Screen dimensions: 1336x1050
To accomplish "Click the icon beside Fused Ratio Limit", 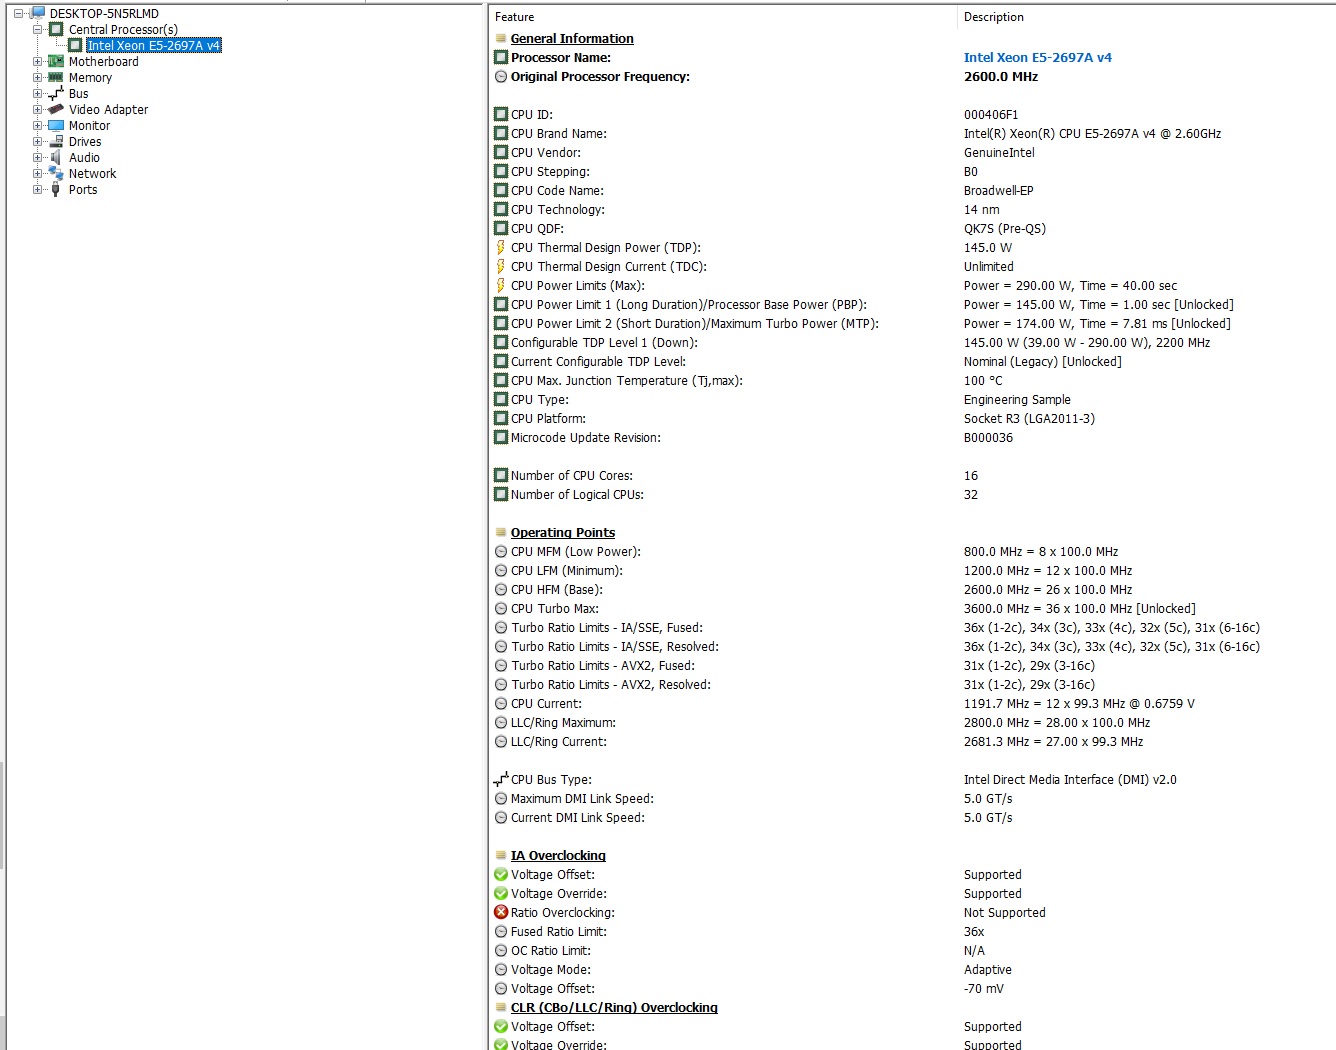I will (x=501, y=932).
